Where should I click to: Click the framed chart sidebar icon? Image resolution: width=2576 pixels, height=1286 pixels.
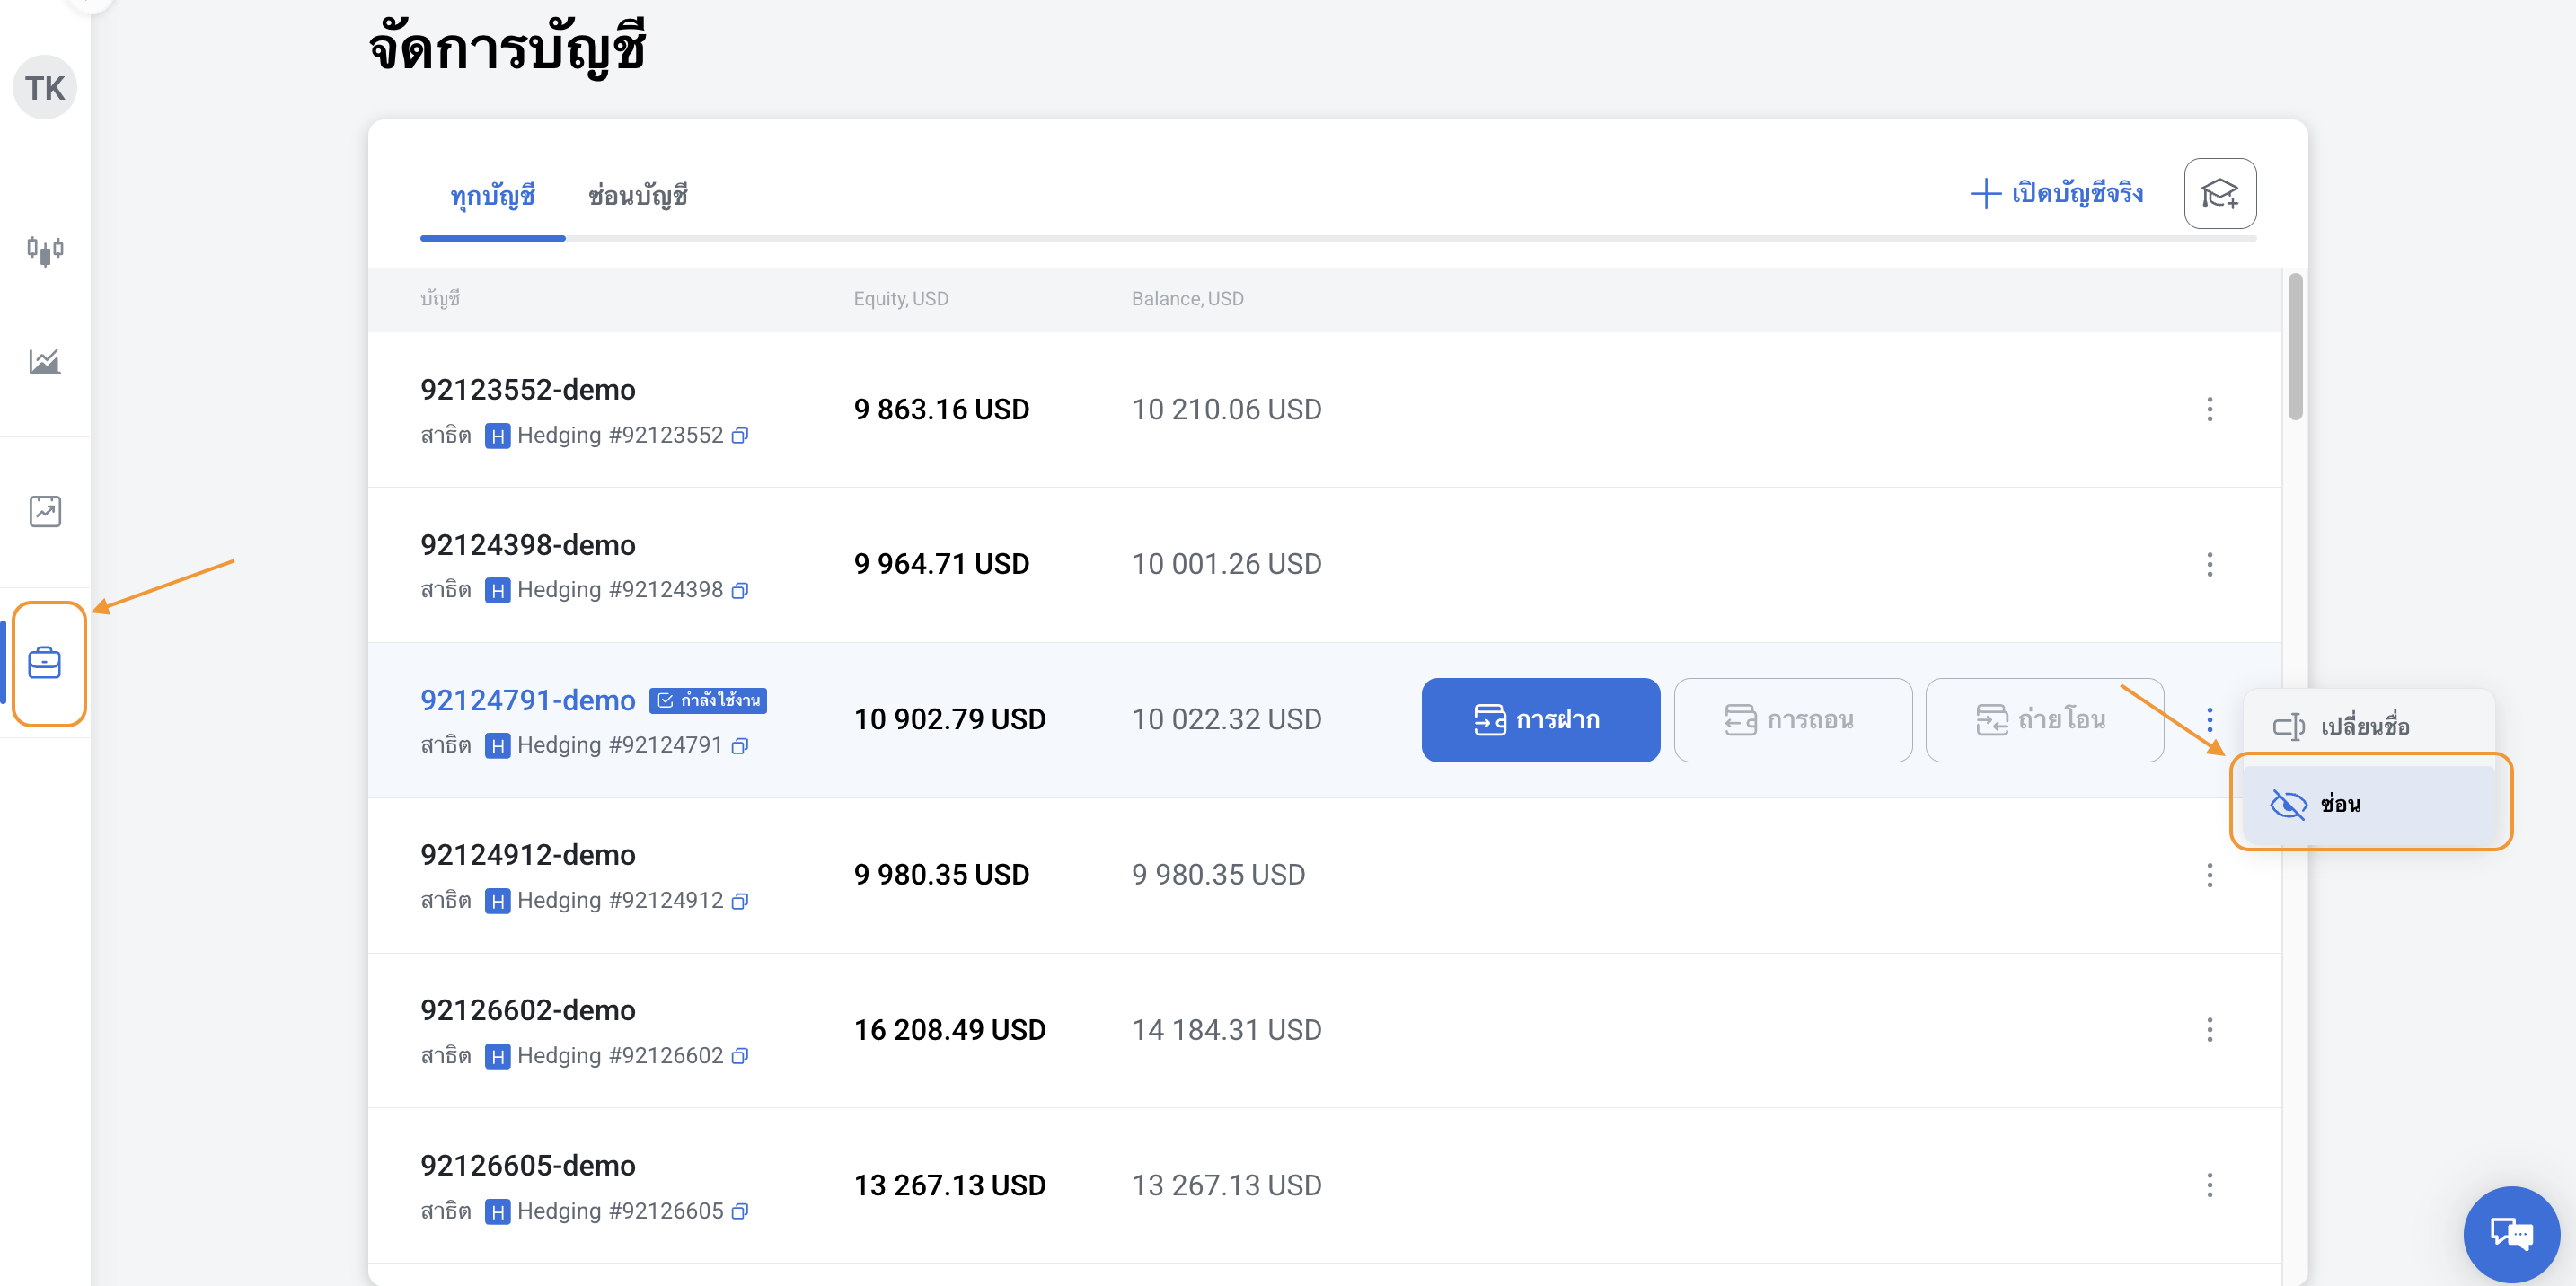45,511
